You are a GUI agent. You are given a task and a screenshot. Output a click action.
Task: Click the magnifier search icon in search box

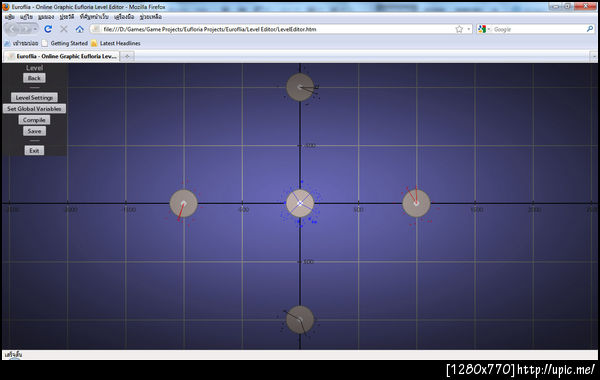[x=590, y=29]
